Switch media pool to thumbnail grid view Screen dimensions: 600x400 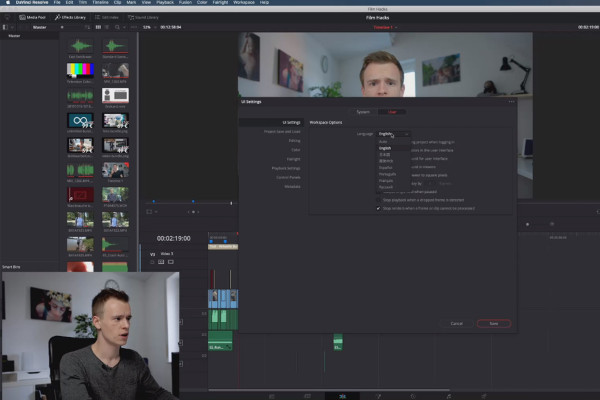98,27
